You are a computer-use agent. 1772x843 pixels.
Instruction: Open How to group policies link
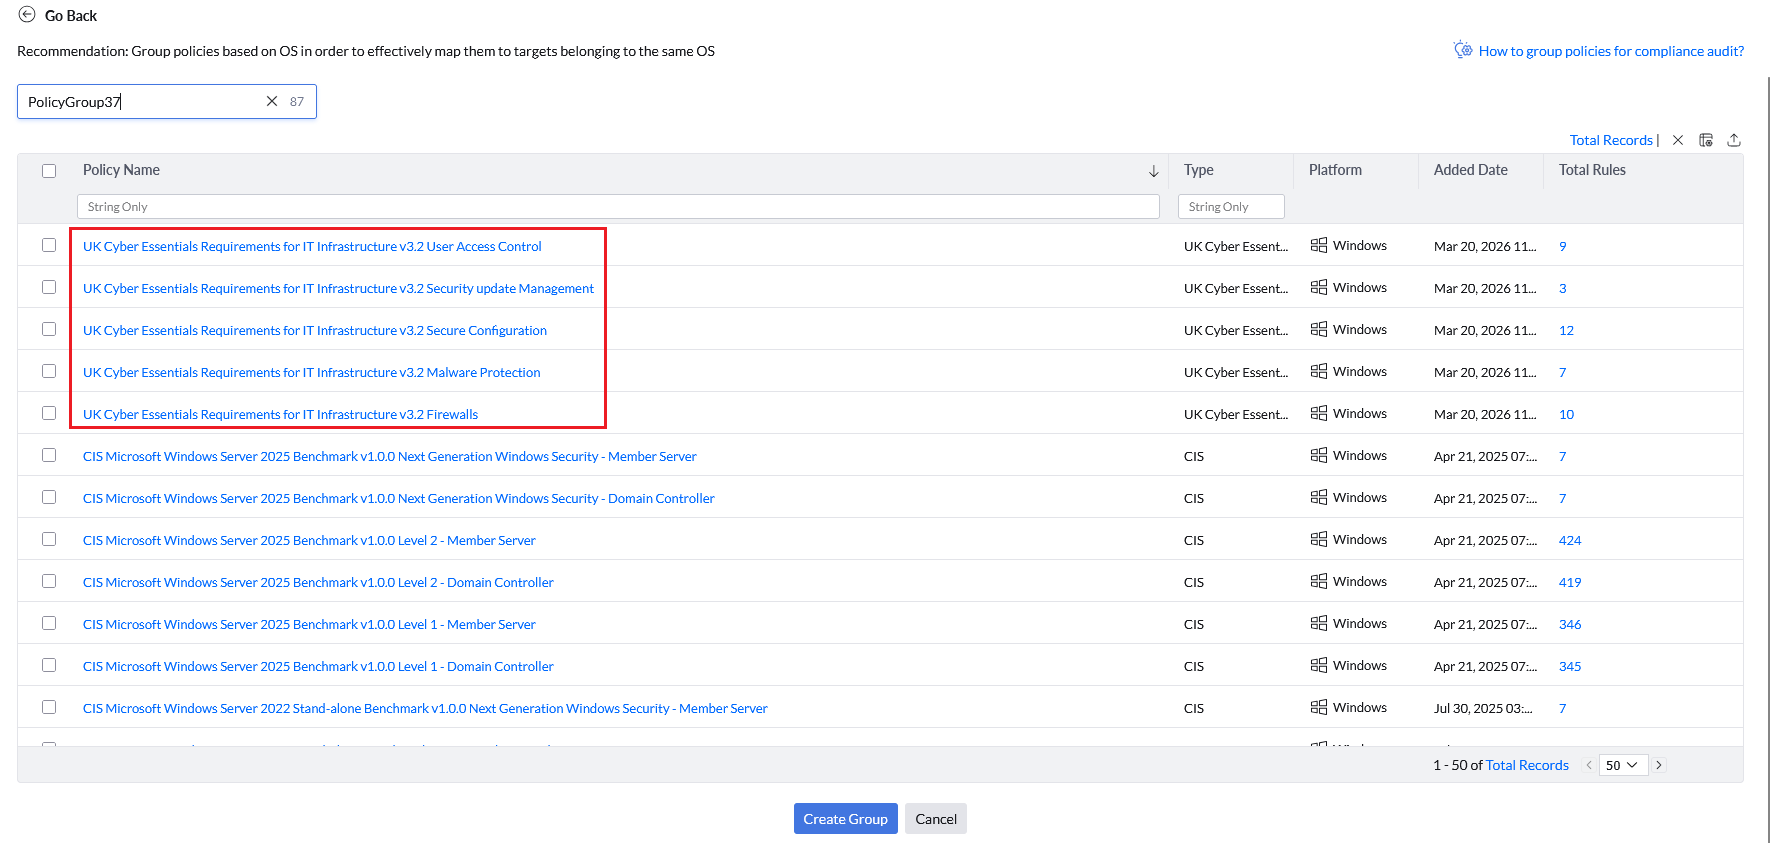(x=1611, y=51)
